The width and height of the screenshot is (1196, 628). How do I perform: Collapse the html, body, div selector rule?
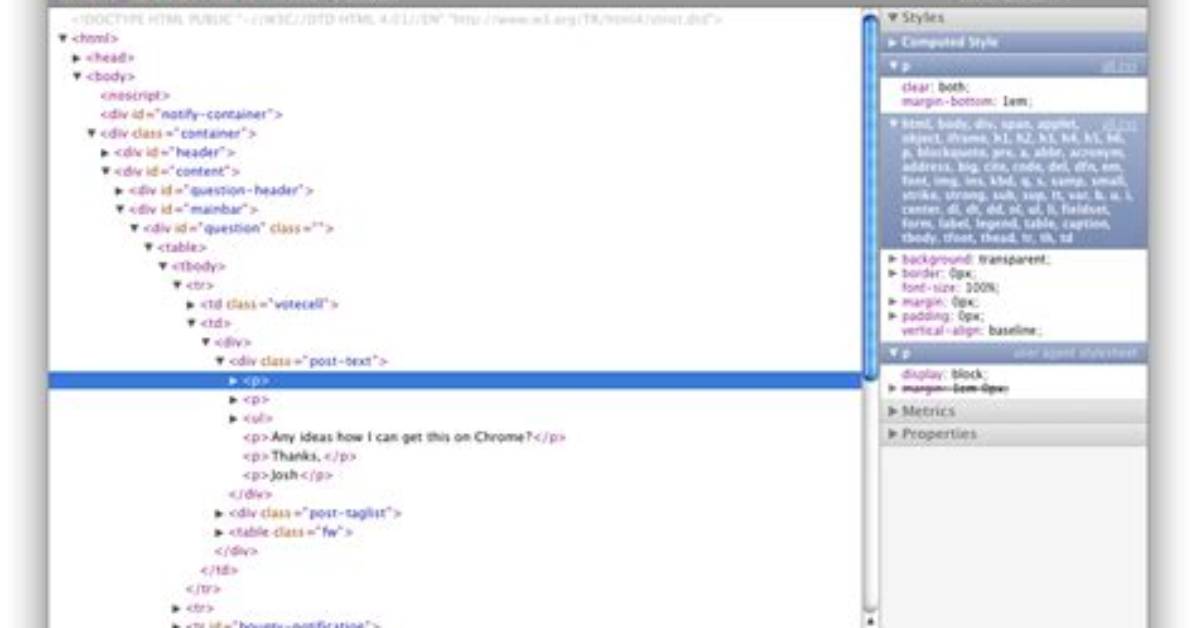892,124
